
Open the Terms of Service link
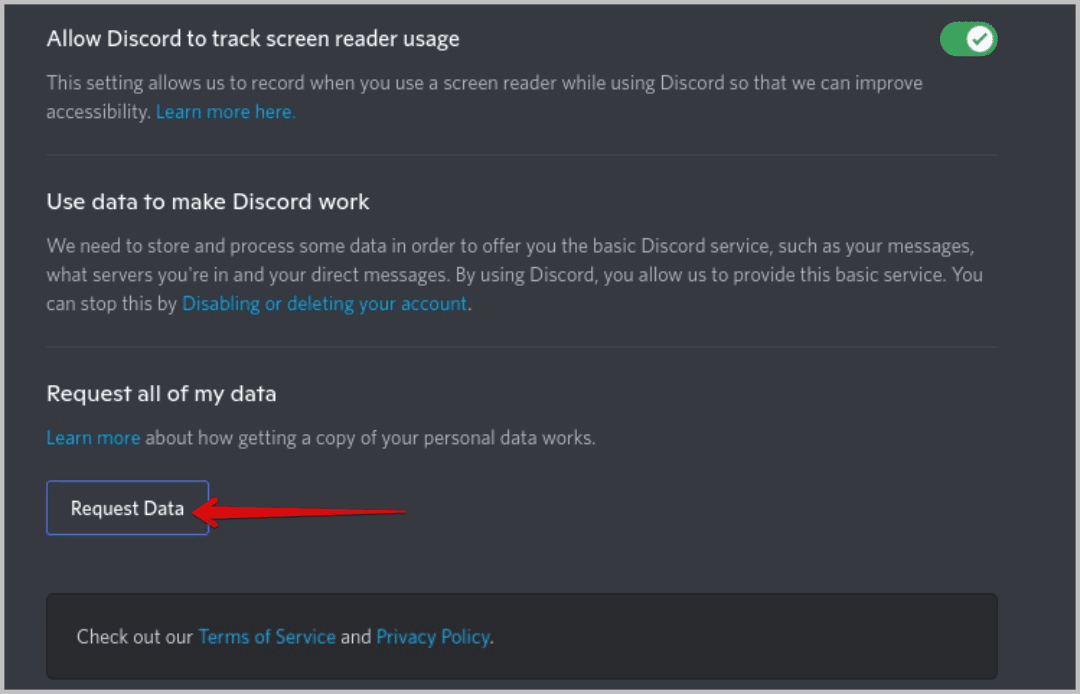[x=267, y=636]
